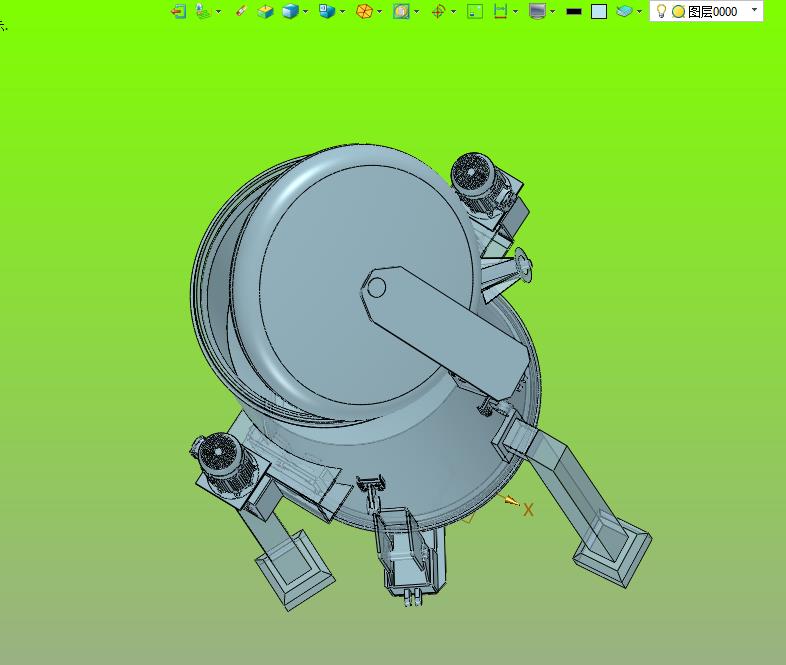Click the stacked layers icon
This screenshot has height=665, width=786.
tap(624, 11)
